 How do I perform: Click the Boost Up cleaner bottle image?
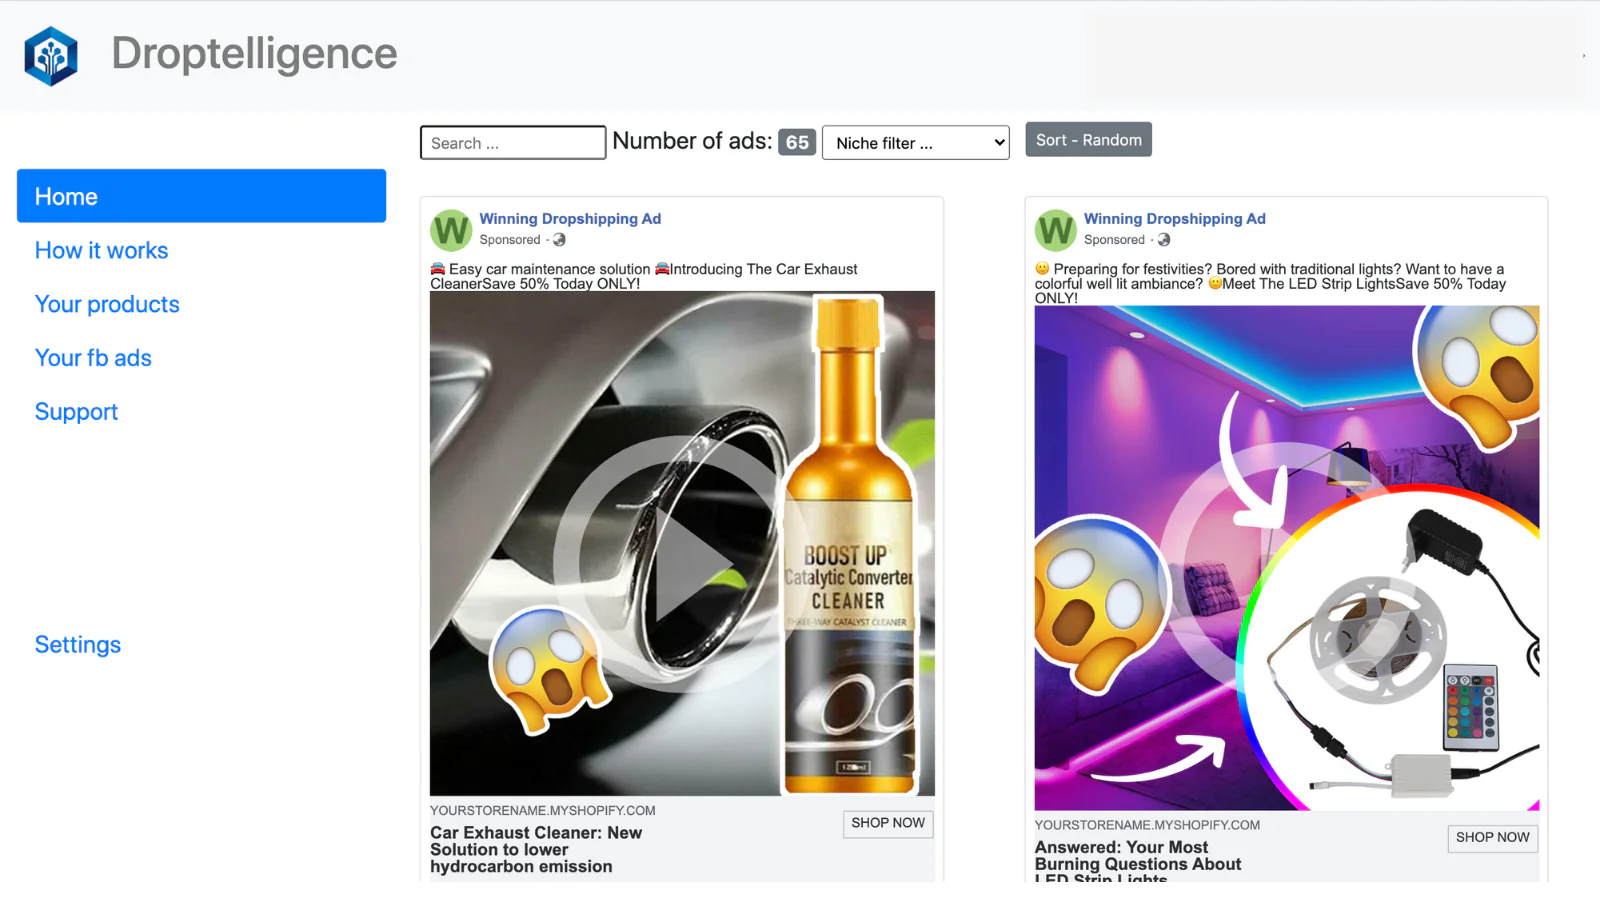[x=849, y=545]
